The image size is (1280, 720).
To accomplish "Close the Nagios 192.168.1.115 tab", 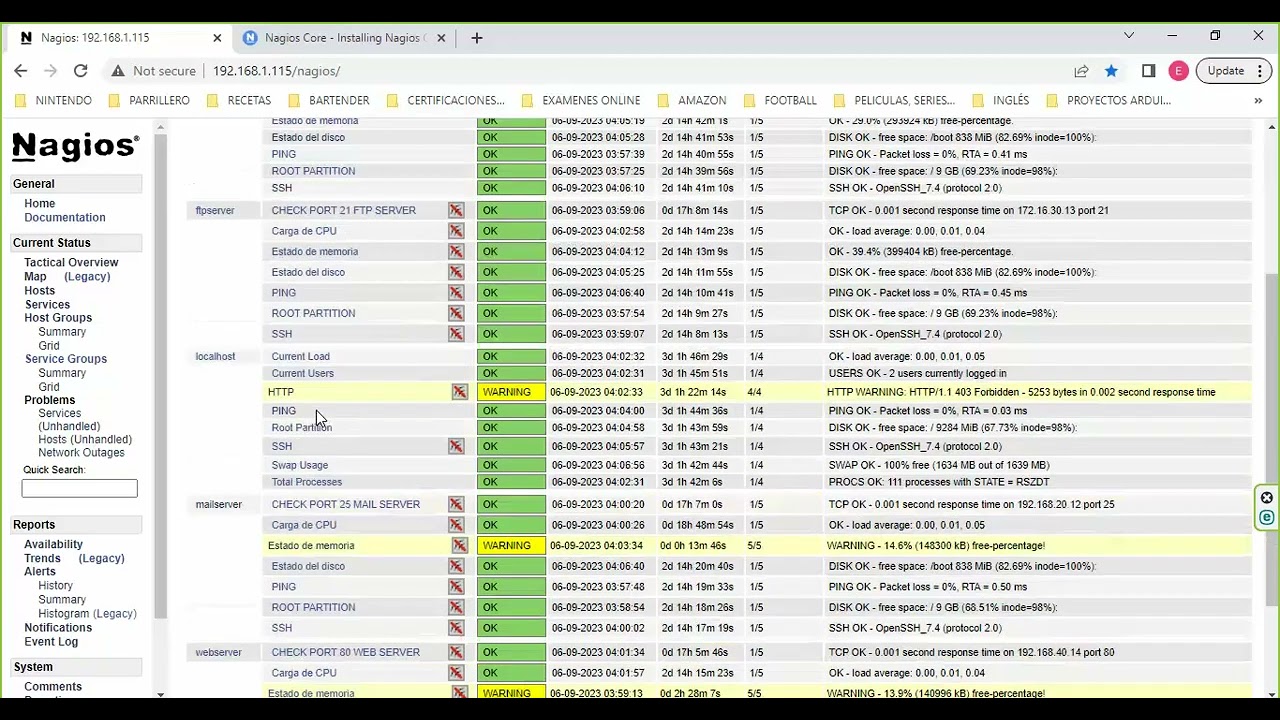I will (x=217, y=38).
